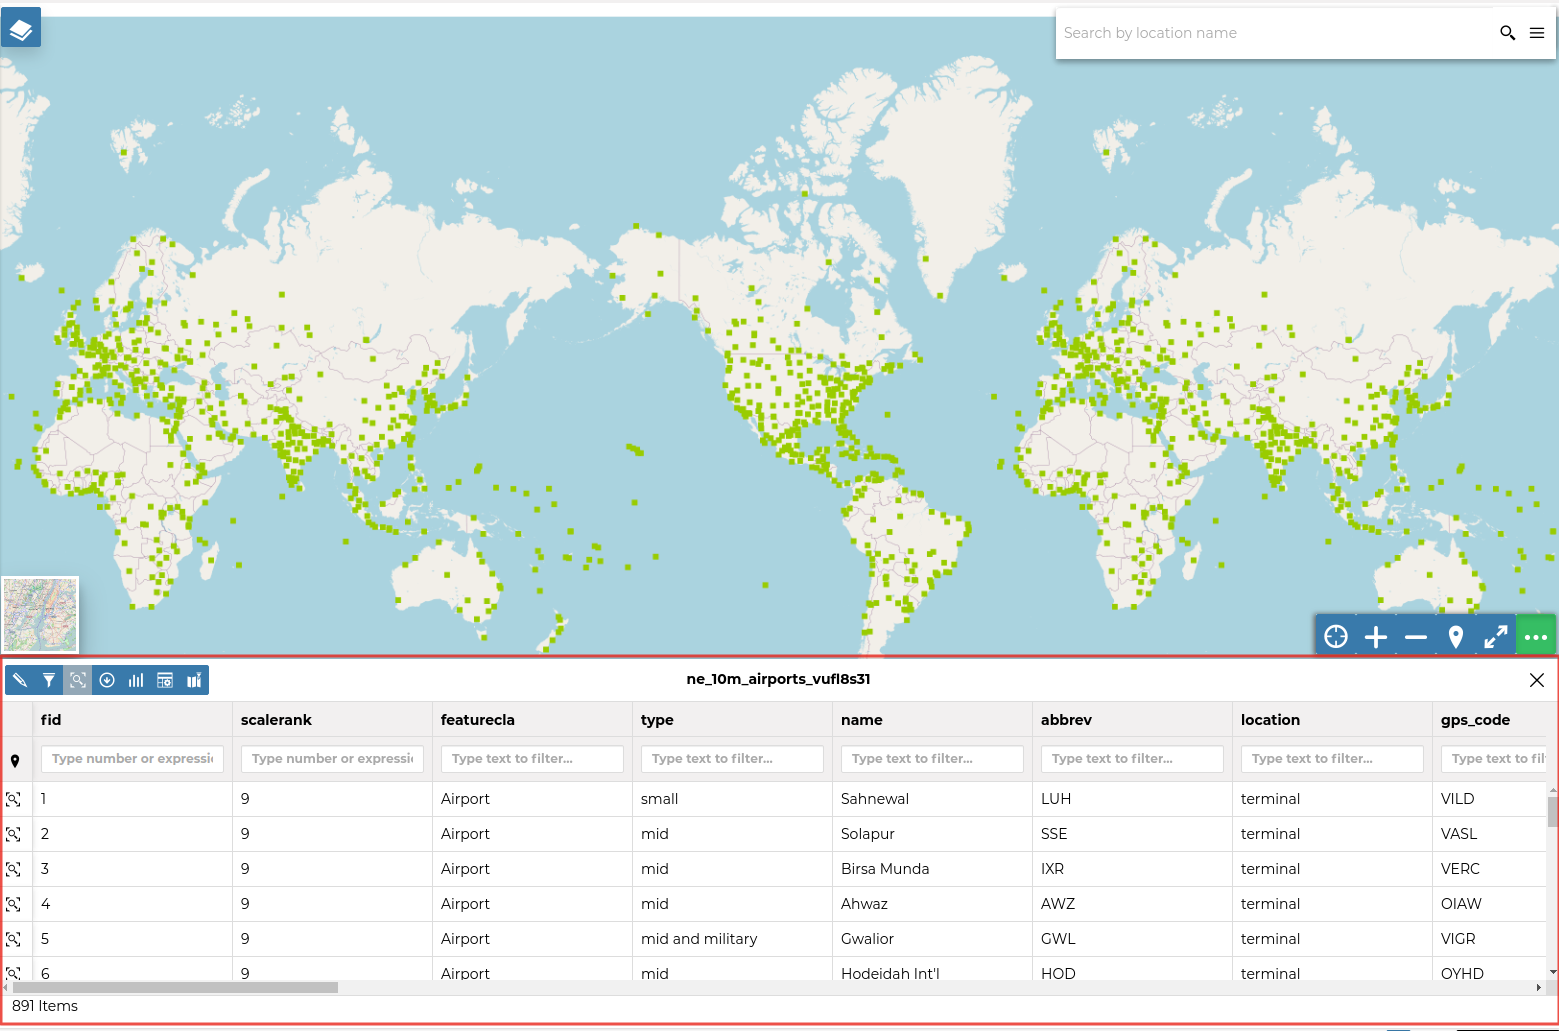Click the scalerank column header

(276, 720)
